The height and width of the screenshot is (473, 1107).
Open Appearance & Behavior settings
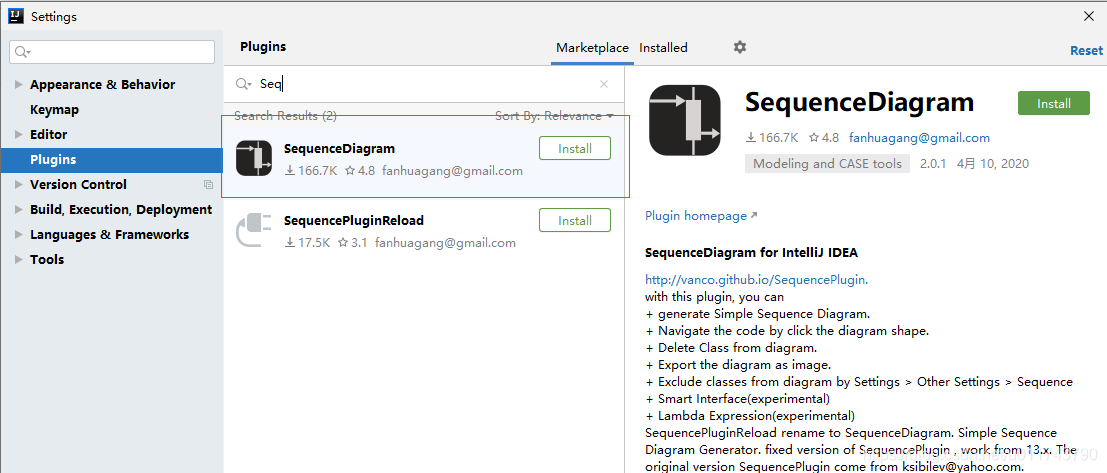tap(102, 85)
